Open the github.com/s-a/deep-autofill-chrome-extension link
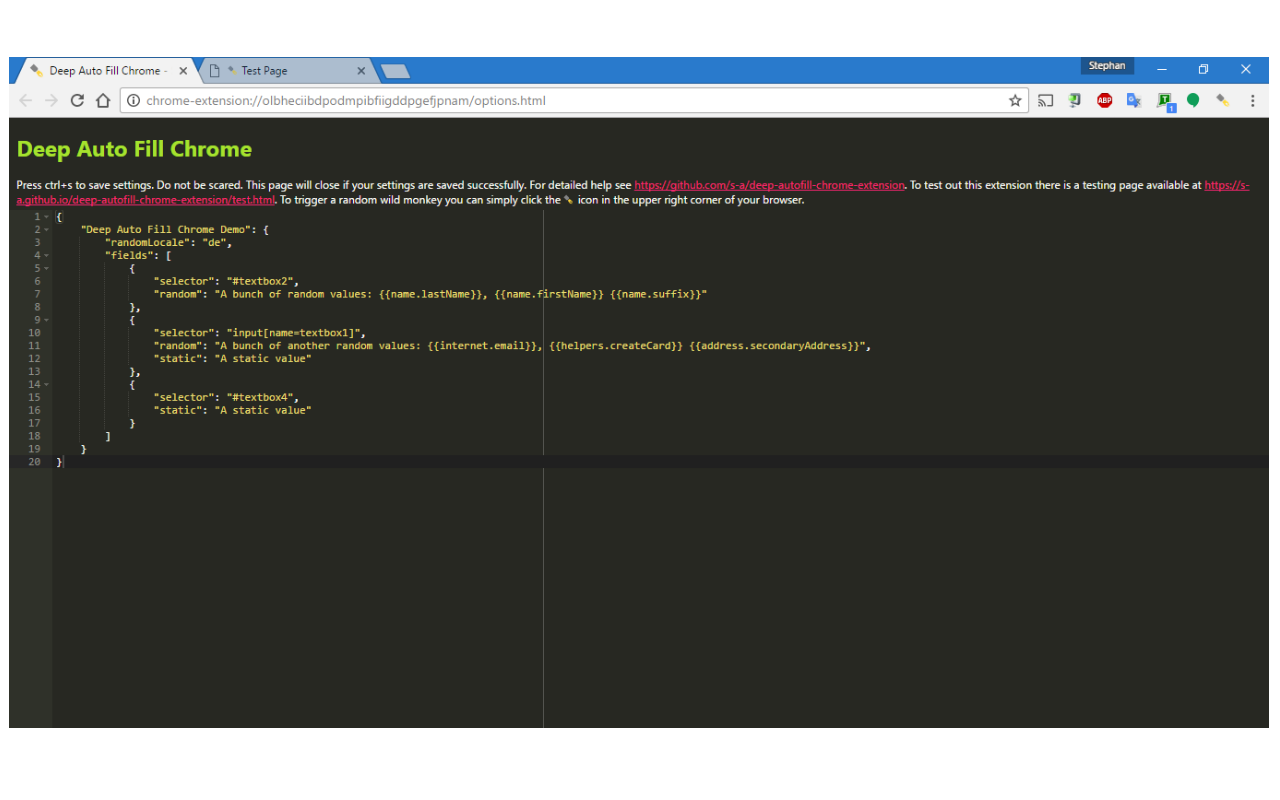1280x800 pixels. coord(769,185)
